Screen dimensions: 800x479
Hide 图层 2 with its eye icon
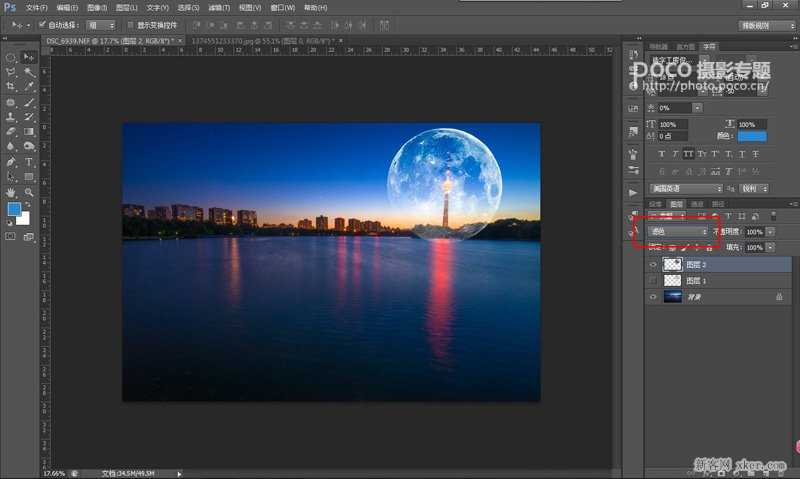point(653,264)
